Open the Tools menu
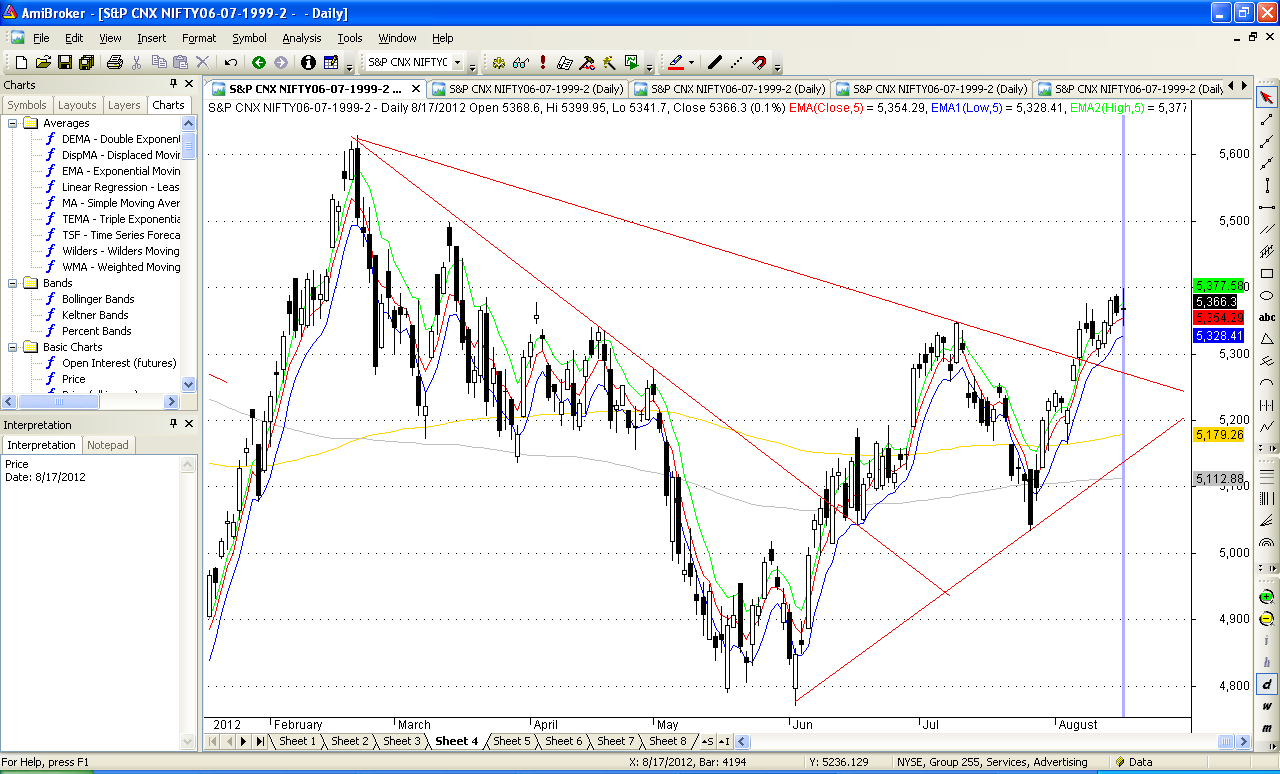 point(350,38)
